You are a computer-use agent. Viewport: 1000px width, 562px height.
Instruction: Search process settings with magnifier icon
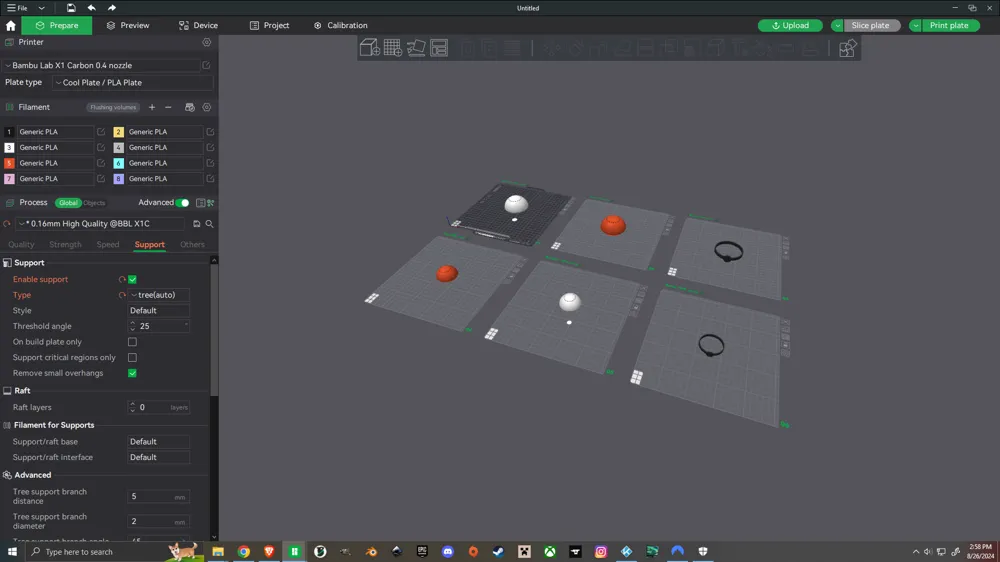(x=209, y=224)
